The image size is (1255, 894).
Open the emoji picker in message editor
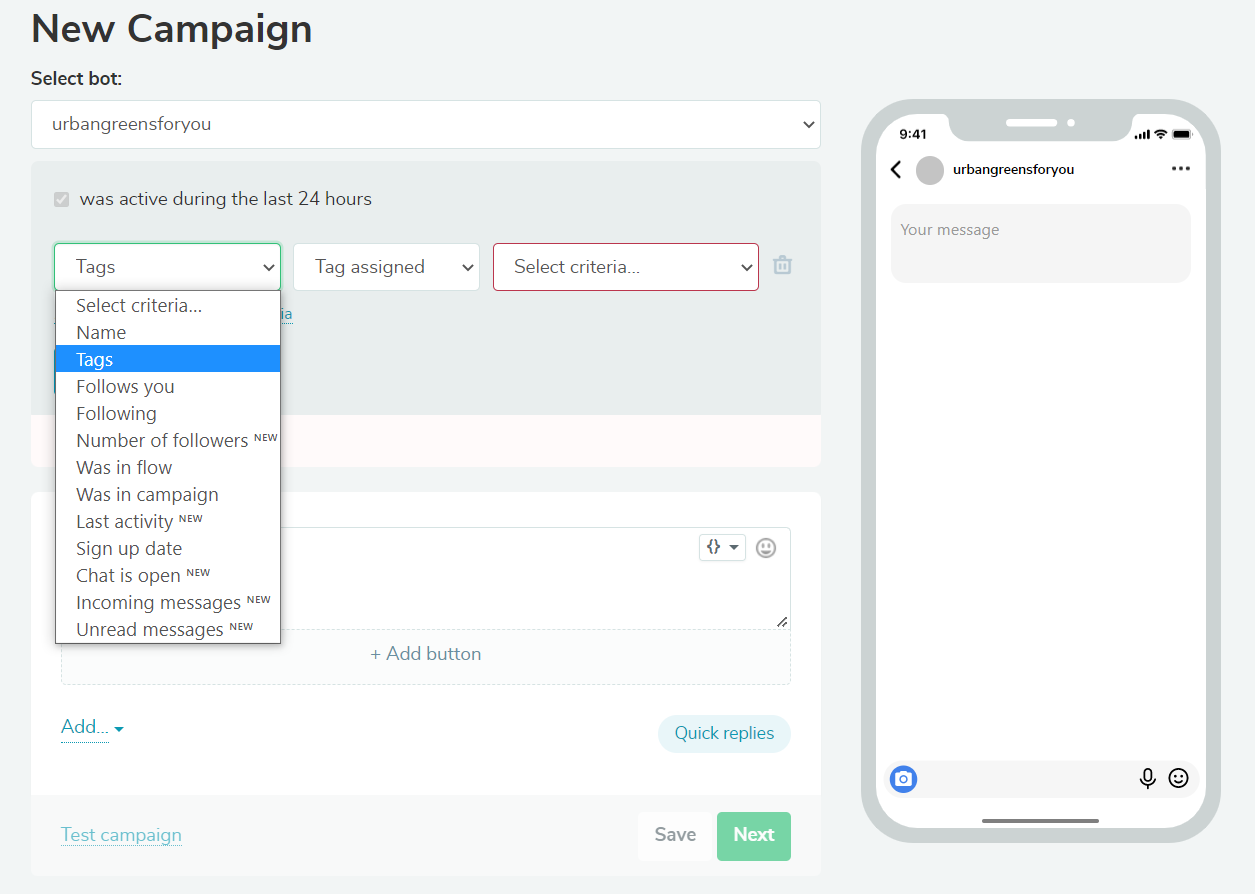[766, 547]
